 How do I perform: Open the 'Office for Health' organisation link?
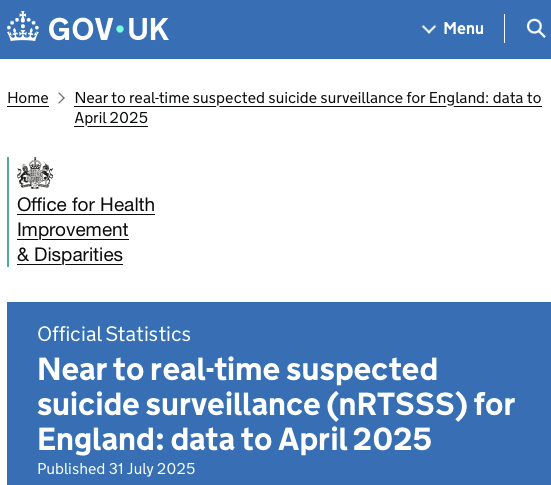coord(86,205)
